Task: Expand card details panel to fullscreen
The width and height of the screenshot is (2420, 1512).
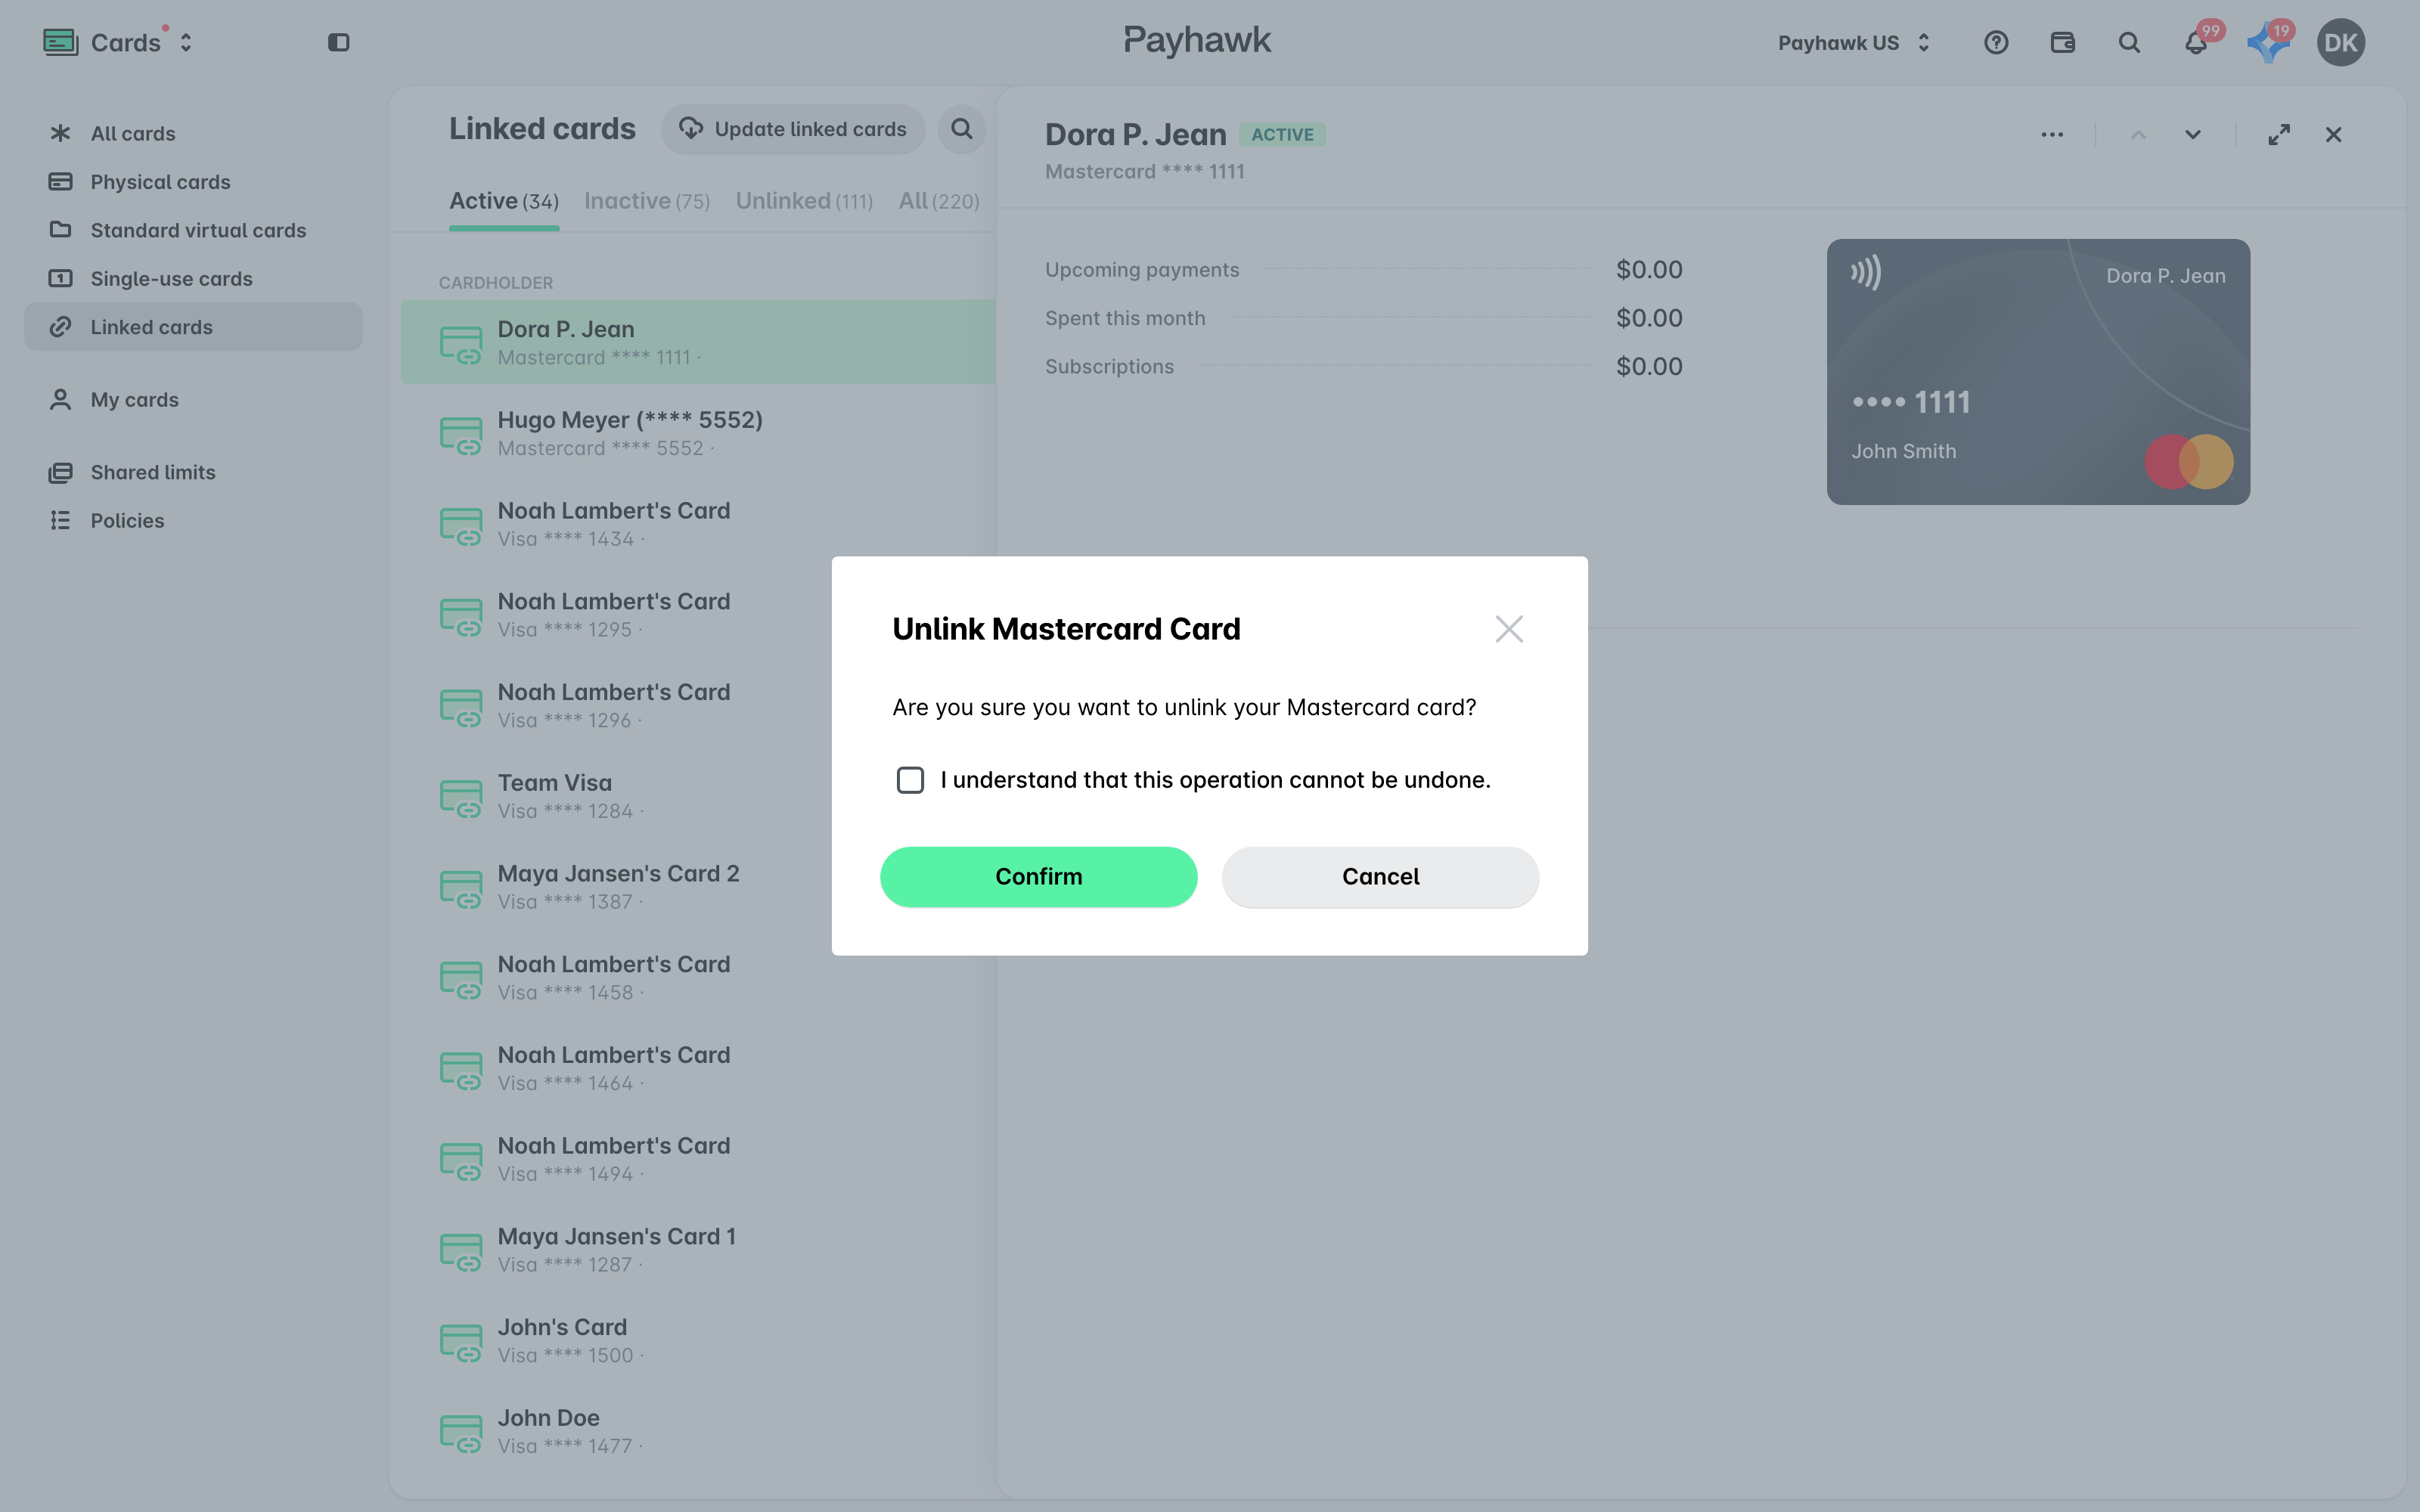Action: (2279, 135)
